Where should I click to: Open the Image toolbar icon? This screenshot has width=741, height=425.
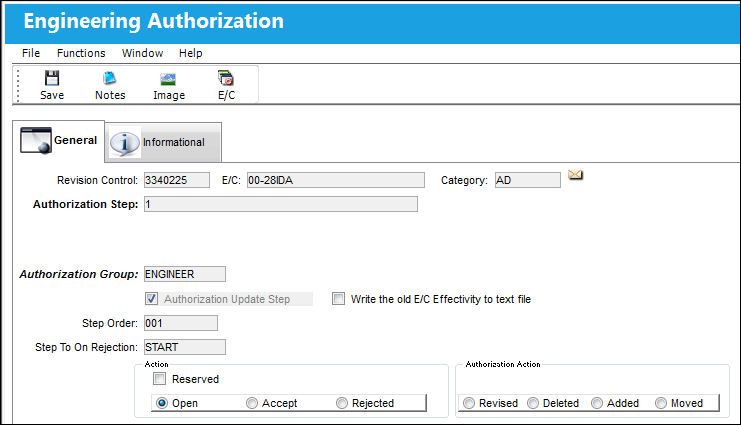(x=168, y=79)
